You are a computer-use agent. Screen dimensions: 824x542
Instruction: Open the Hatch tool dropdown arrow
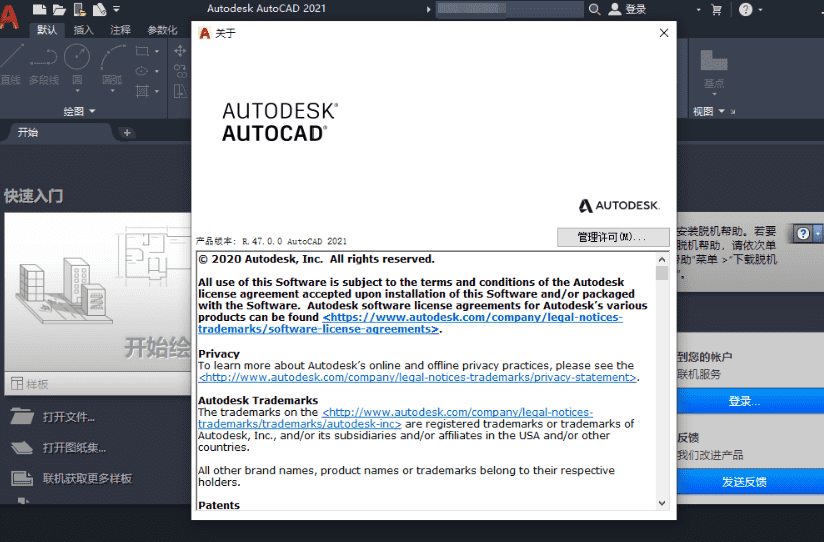(x=157, y=91)
